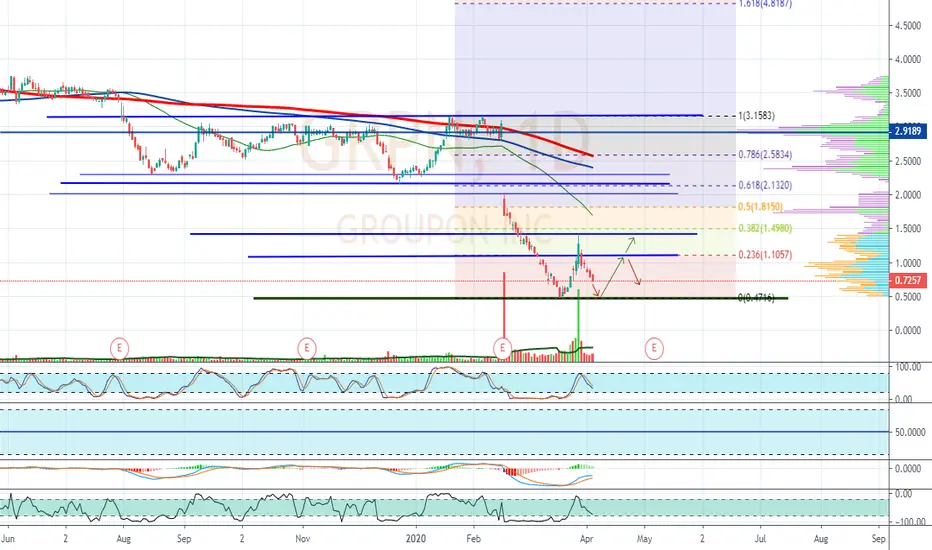Click the red 0.7257 last price label
This screenshot has width=932, height=550.
pyautogui.click(x=908, y=280)
